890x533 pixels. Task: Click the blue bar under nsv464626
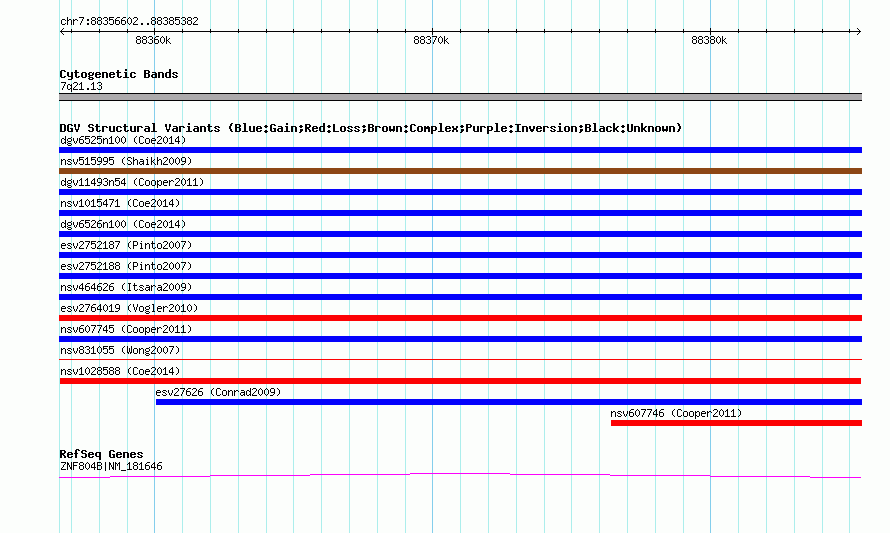tap(460, 297)
